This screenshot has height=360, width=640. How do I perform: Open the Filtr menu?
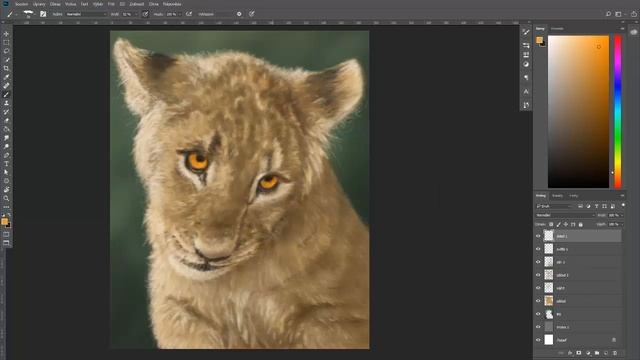111,4
